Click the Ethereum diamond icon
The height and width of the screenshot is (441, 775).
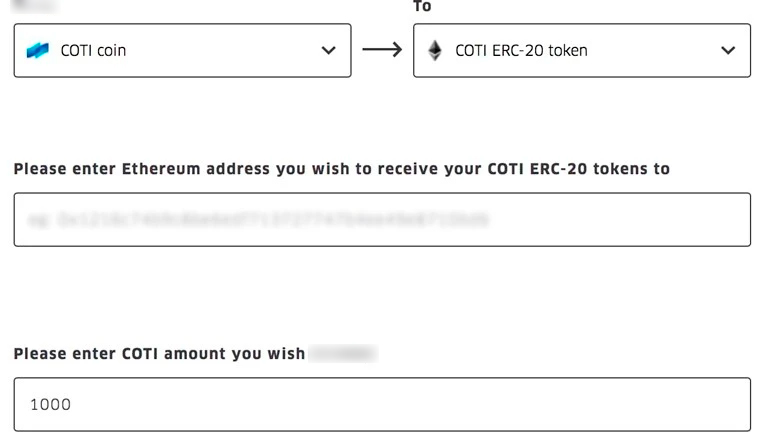click(x=435, y=50)
